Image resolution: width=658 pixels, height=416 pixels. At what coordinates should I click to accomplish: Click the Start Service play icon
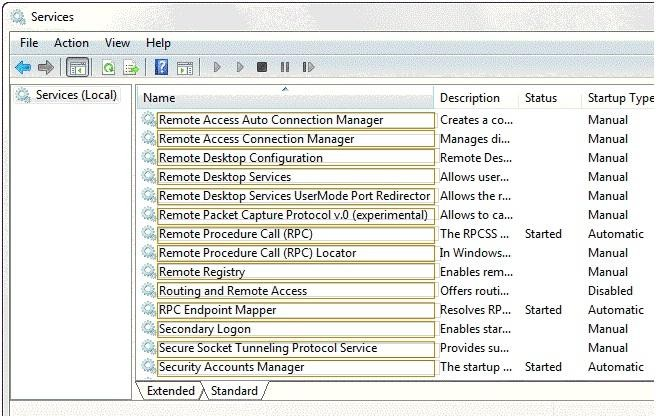217,67
